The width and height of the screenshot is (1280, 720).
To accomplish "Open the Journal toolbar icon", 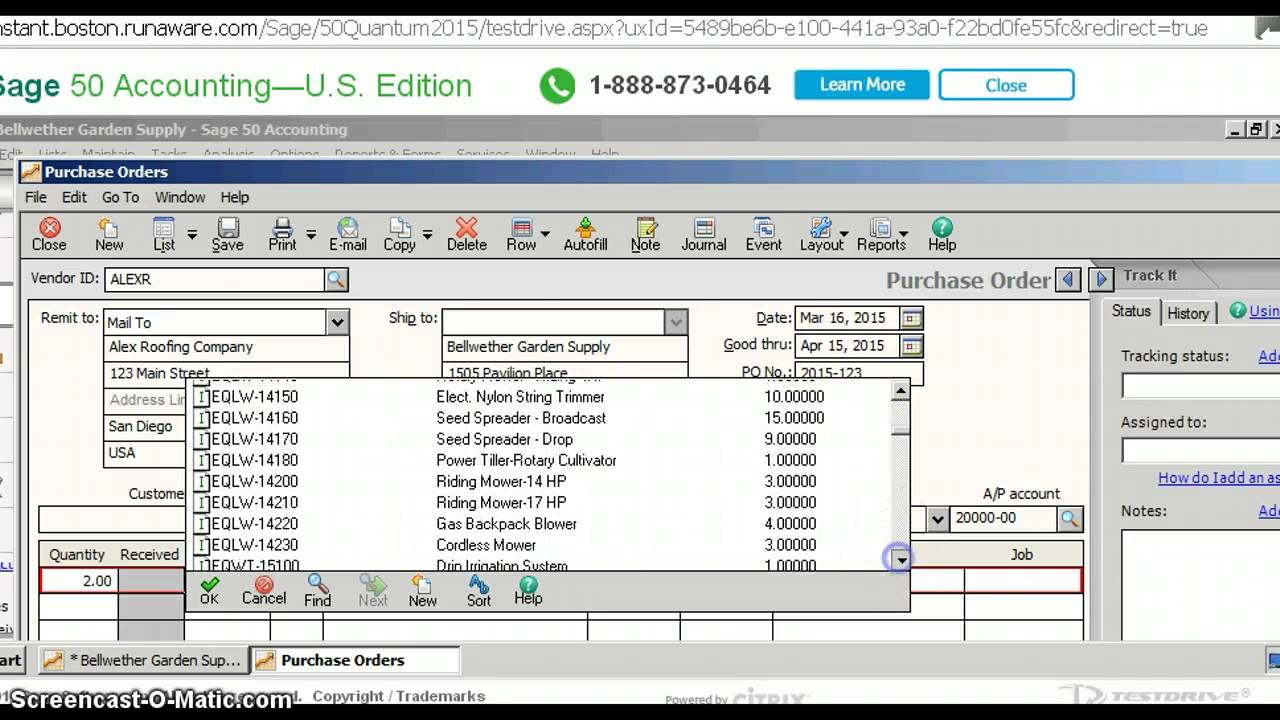I will tap(704, 235).
